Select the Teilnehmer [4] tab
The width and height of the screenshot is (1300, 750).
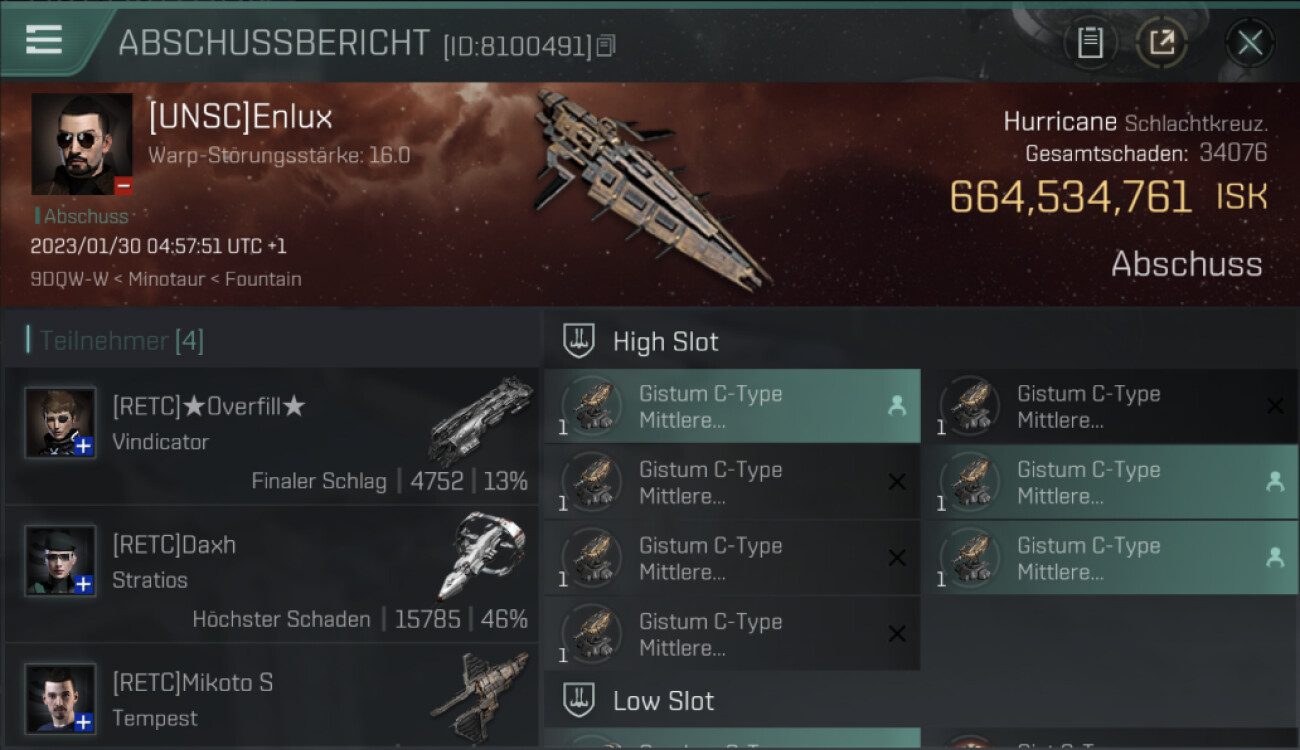[x=122, y=341]
